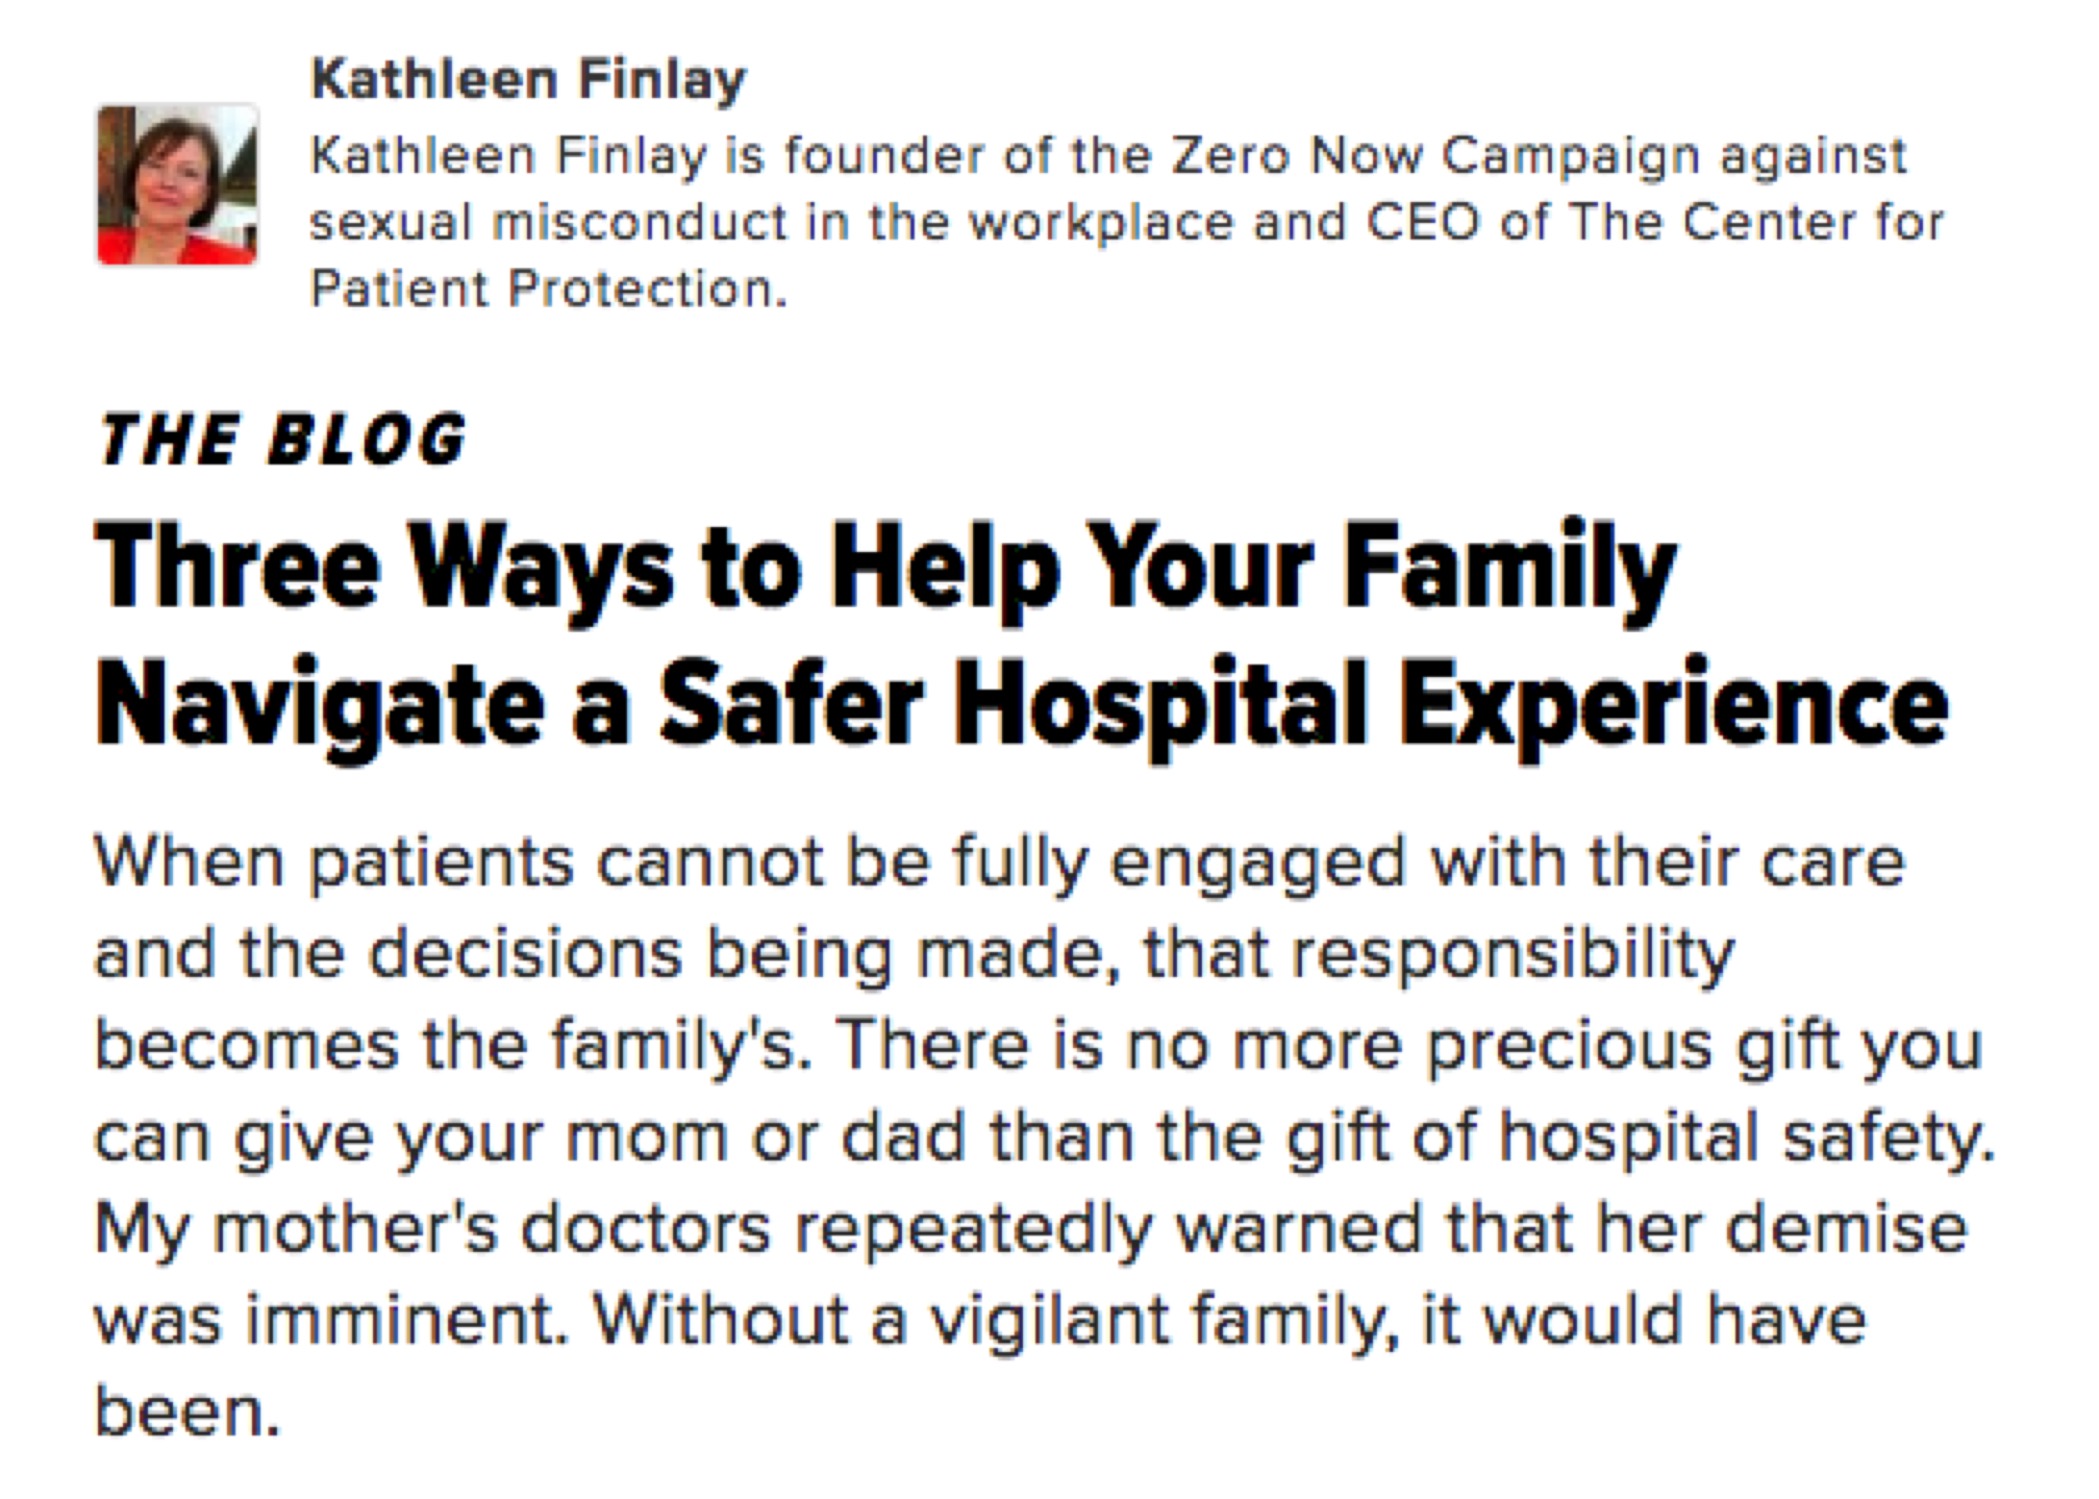
Task: Click the final word 'been.' in paragraph
Action: pos(187,1413)
